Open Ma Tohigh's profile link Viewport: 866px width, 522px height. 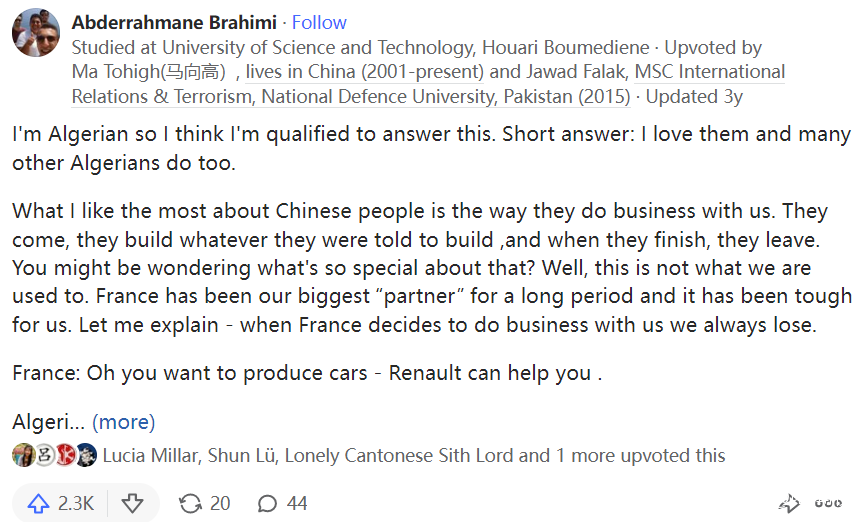click(150, 72)
